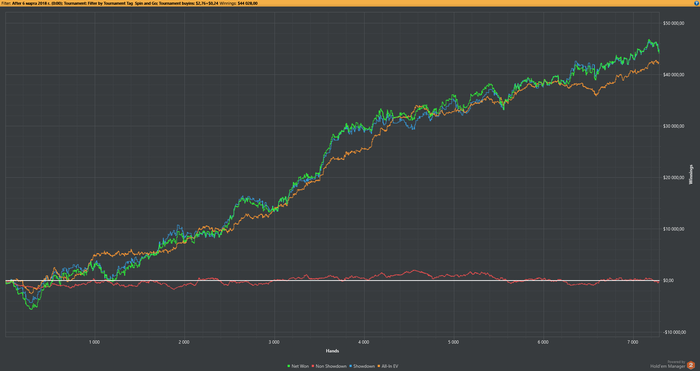Toggle the Showdown series label
Screen dimensions: 700x371
364,366
